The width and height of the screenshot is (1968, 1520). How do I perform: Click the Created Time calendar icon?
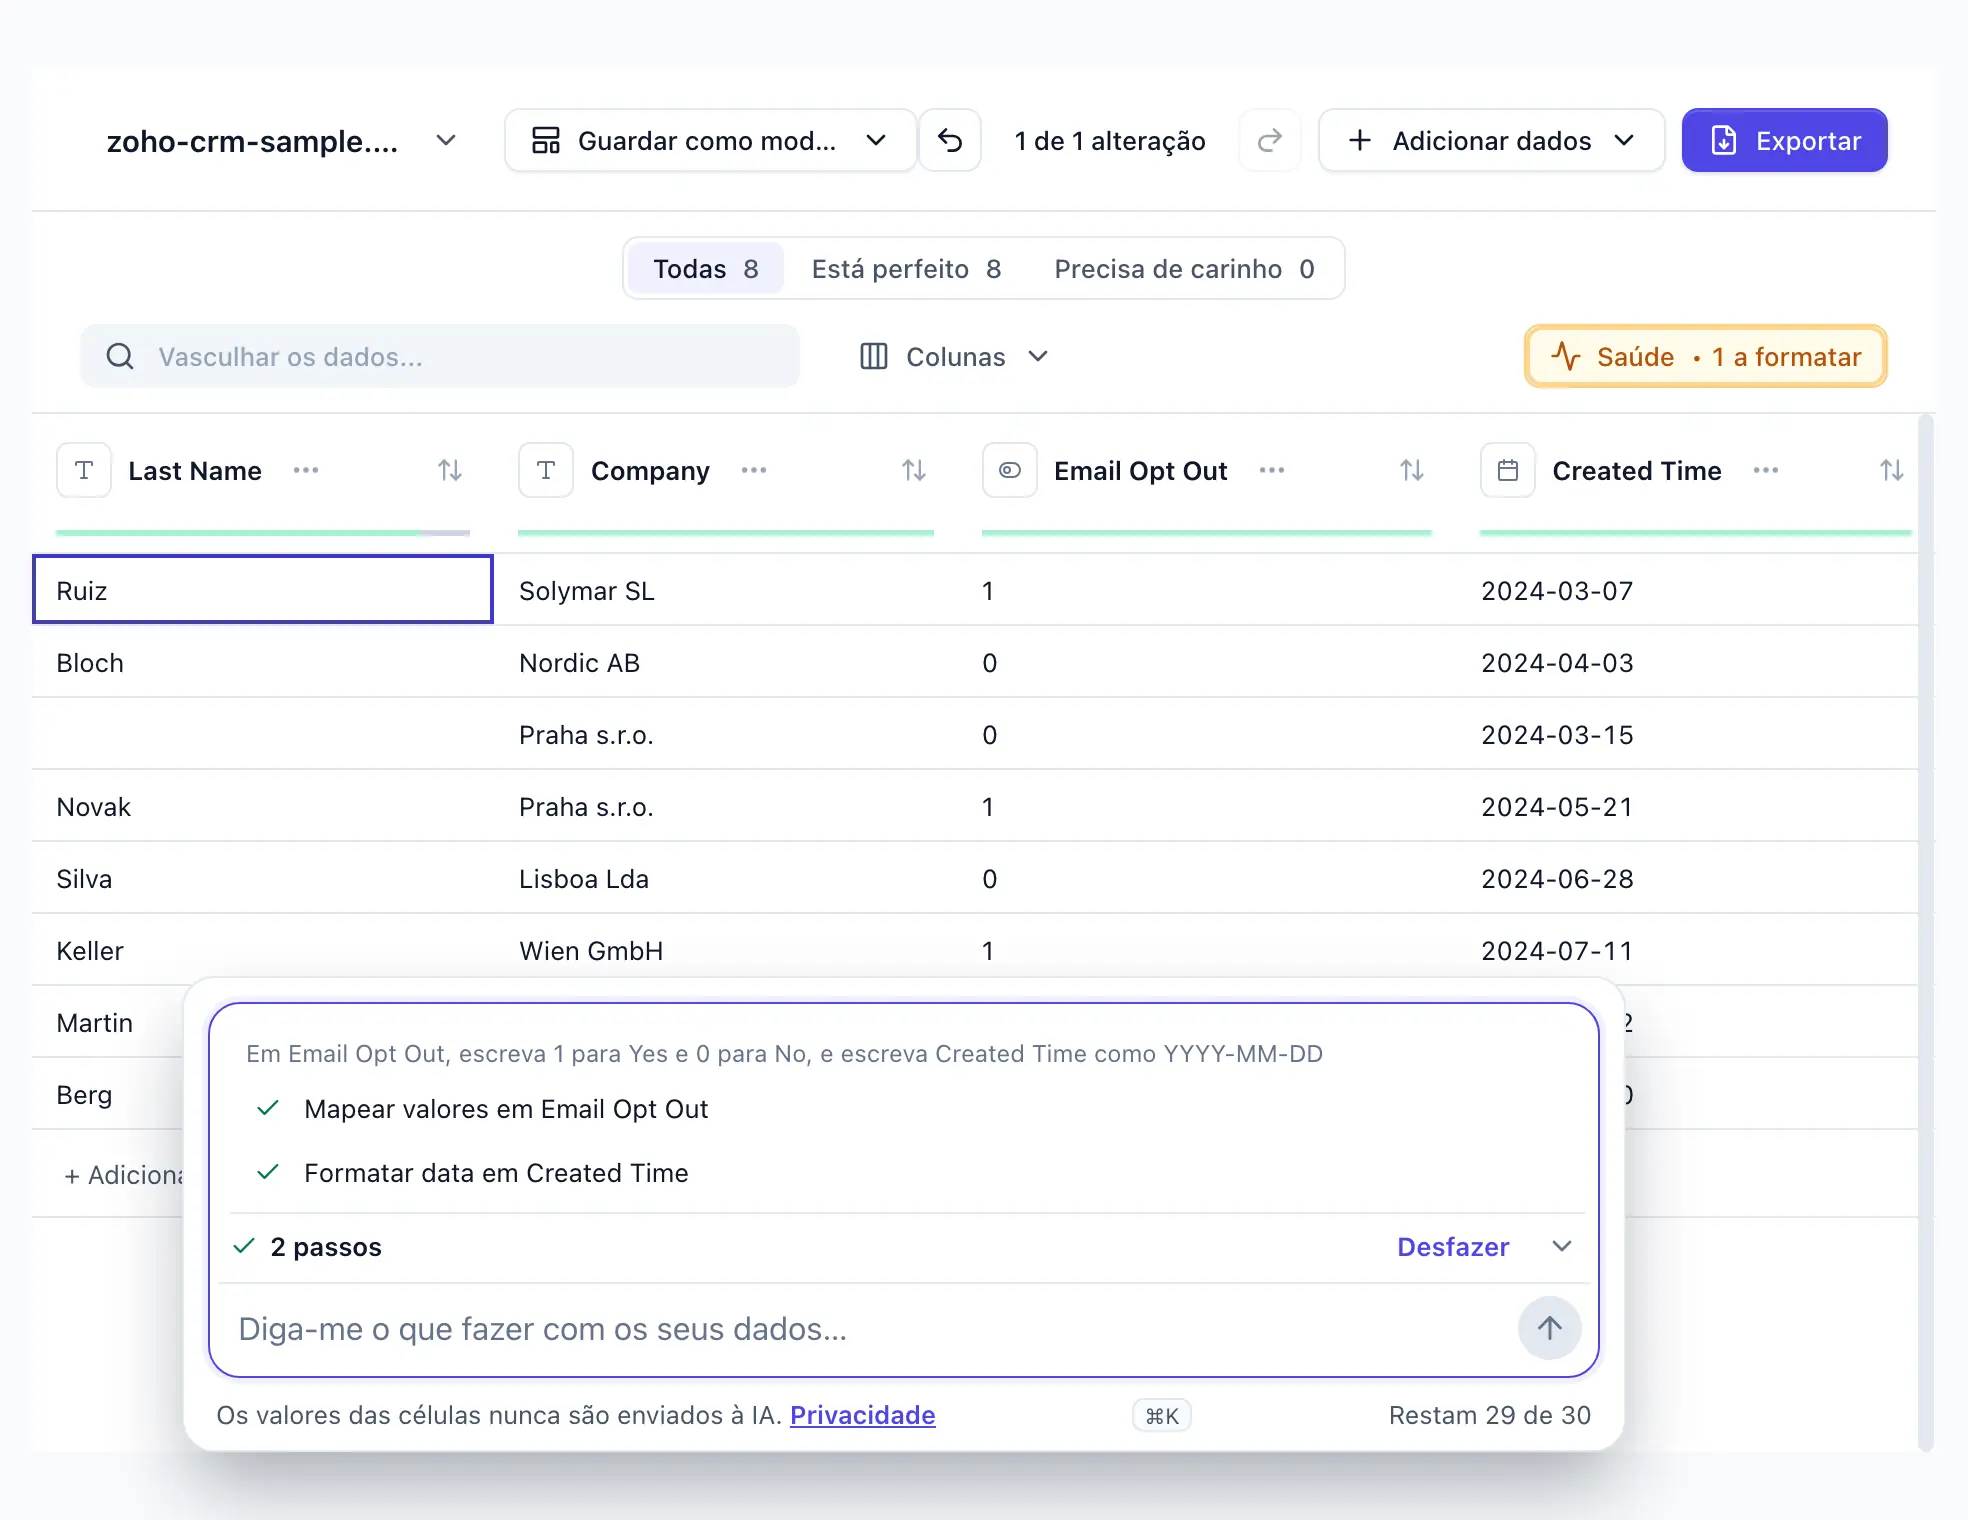coord(1508,470)
